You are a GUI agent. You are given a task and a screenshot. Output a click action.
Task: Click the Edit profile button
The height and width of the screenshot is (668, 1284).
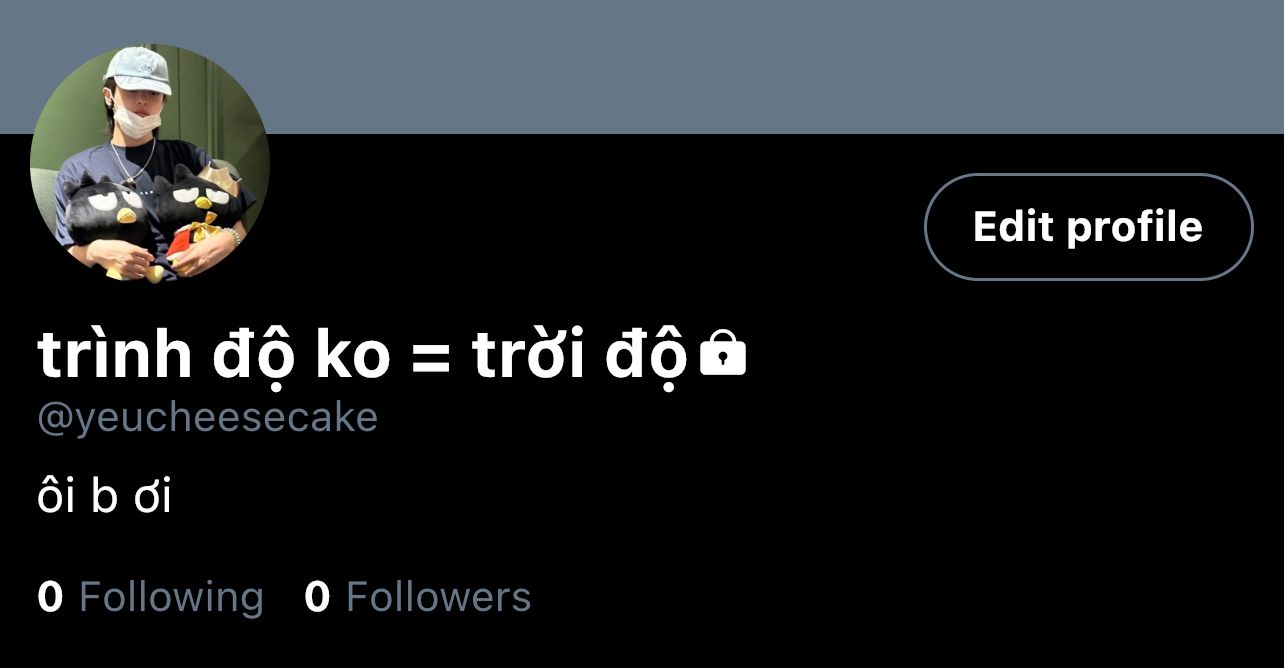[x=1088, y=227]
